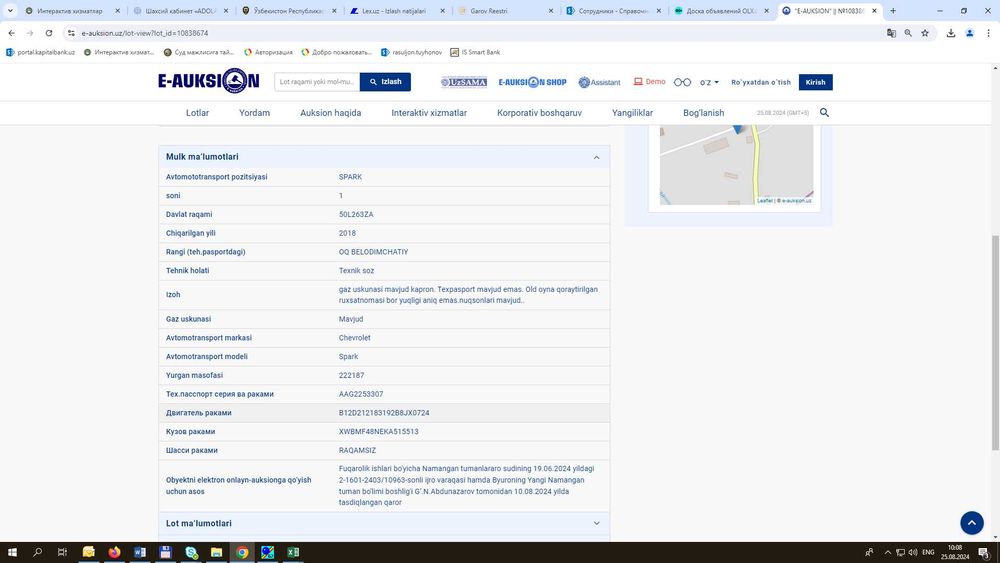
Task: Toggle the accessibility glasses icon
Action: point(682,82)
